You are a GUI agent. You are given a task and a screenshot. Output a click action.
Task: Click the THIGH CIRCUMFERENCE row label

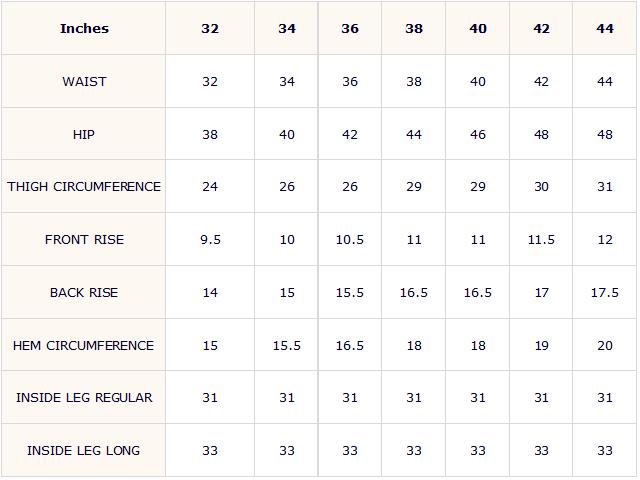tap(84, 187)
